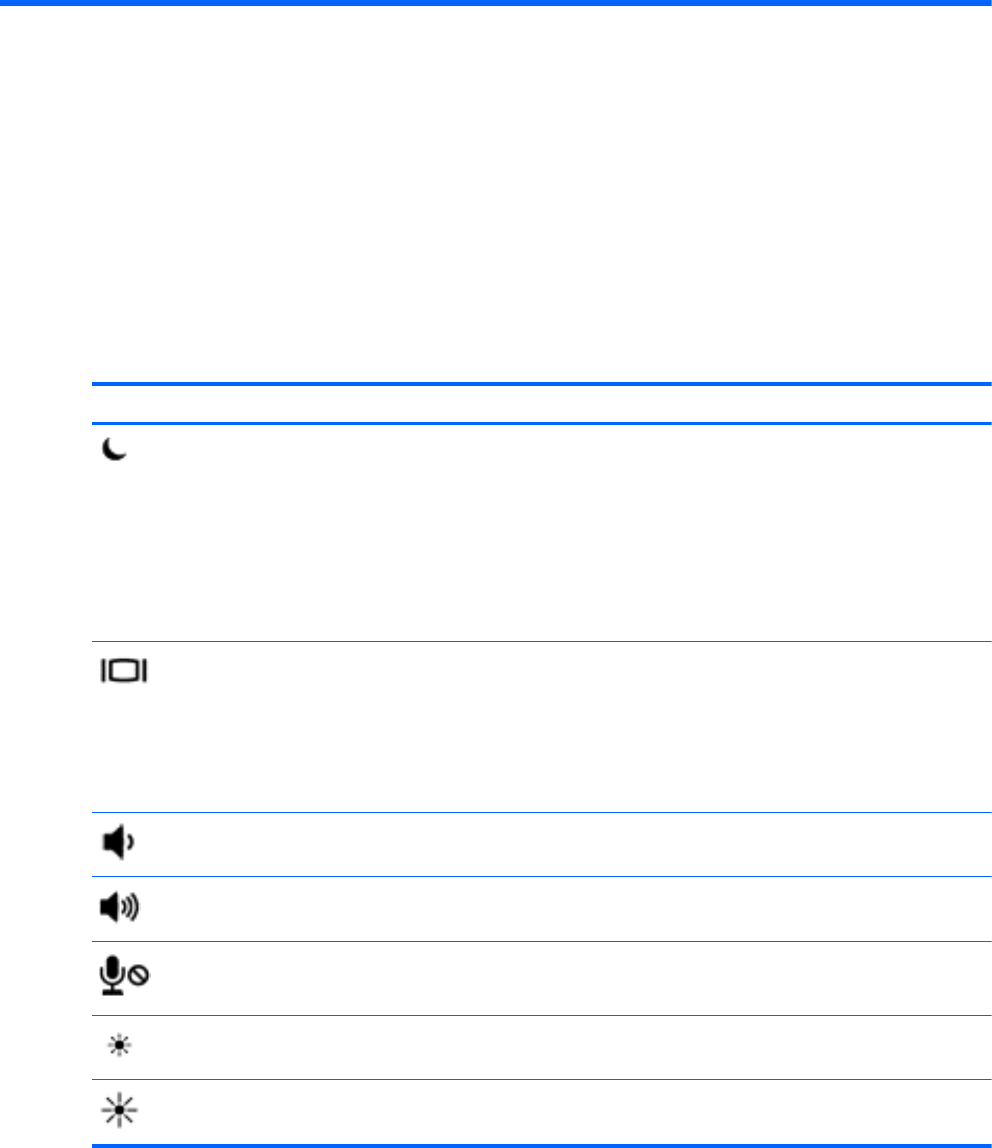Viewport: 992px width, 1148px height.
Task: Click the divider line between the two speaker rows
Action: pos(540,877)
